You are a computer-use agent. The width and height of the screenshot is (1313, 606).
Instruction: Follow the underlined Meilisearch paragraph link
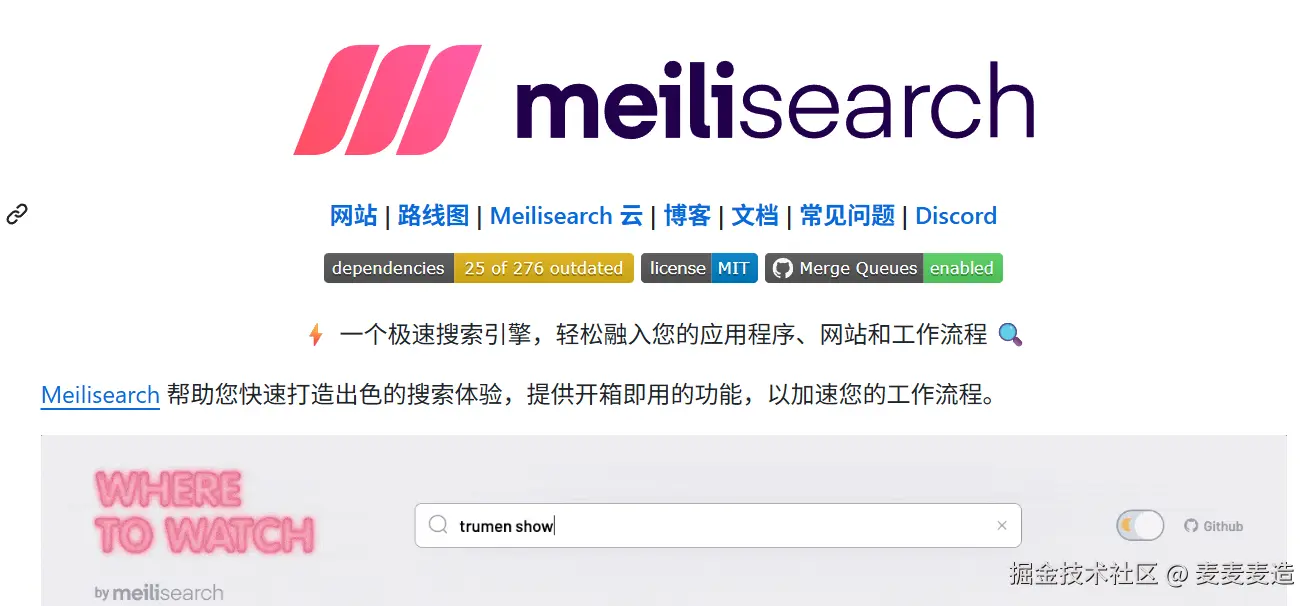pos(100,395)
